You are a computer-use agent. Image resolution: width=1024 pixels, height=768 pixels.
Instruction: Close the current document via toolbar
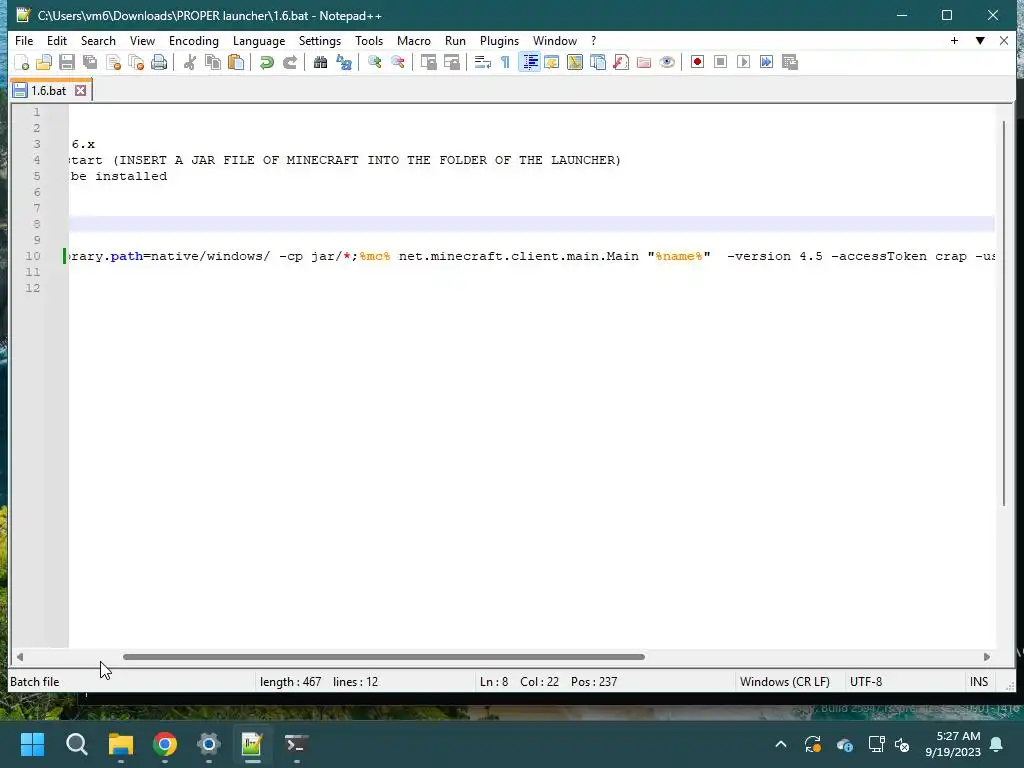tap(114, 62)
